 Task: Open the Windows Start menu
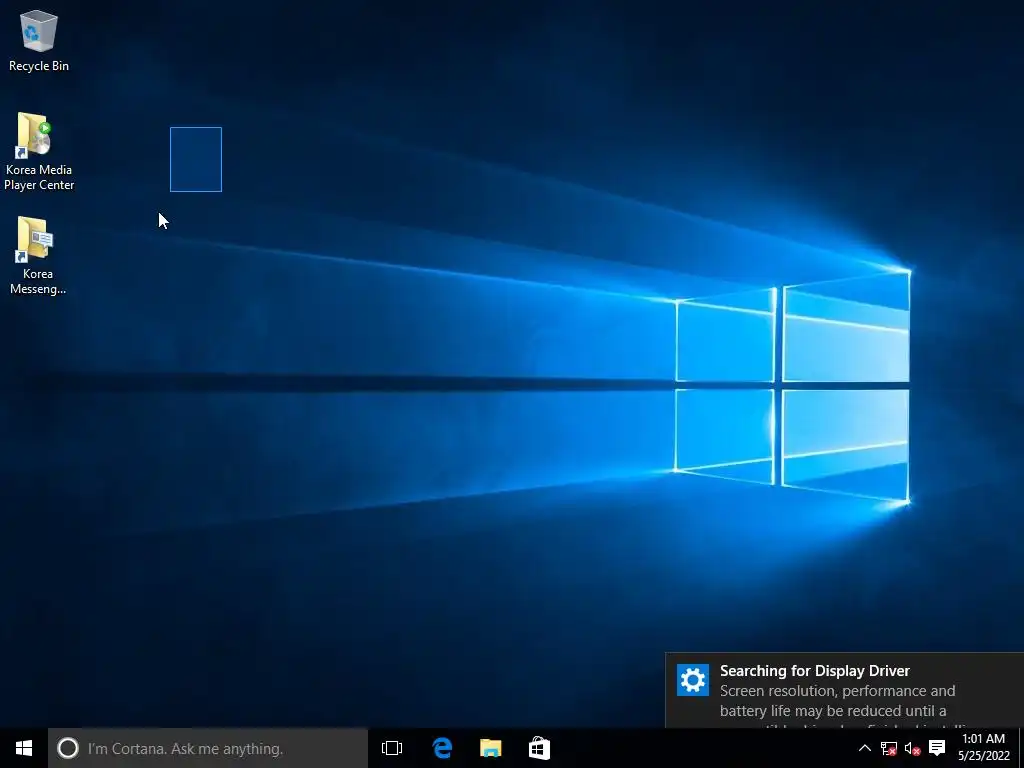click(x=24, y=748)
